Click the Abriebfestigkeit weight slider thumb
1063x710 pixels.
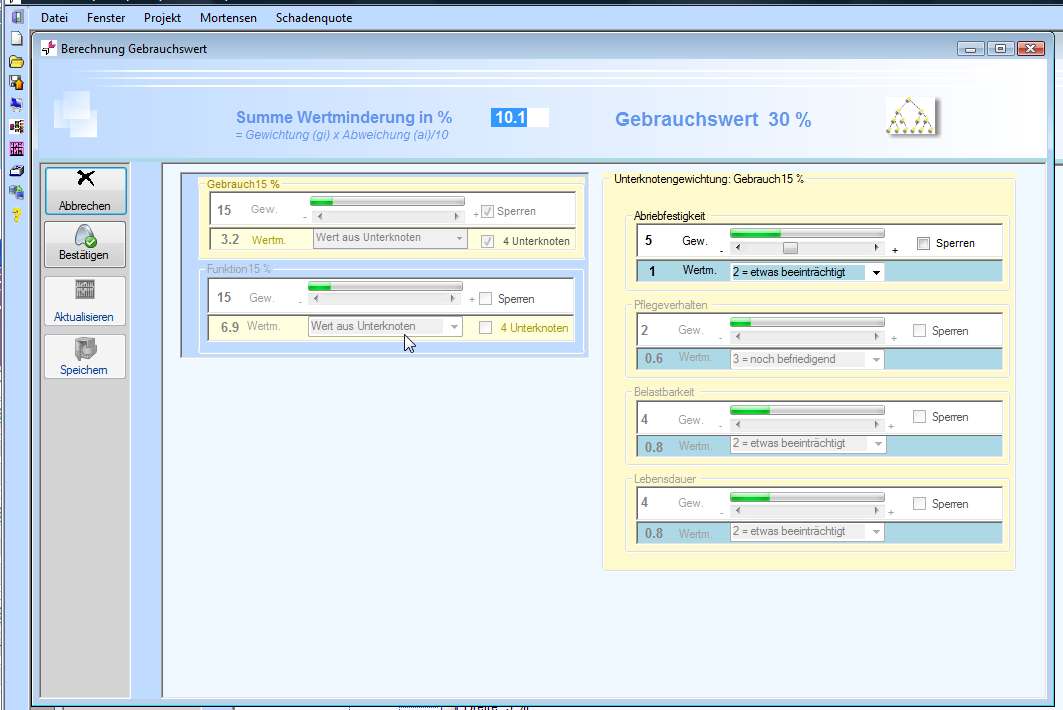tap(790, 248)
